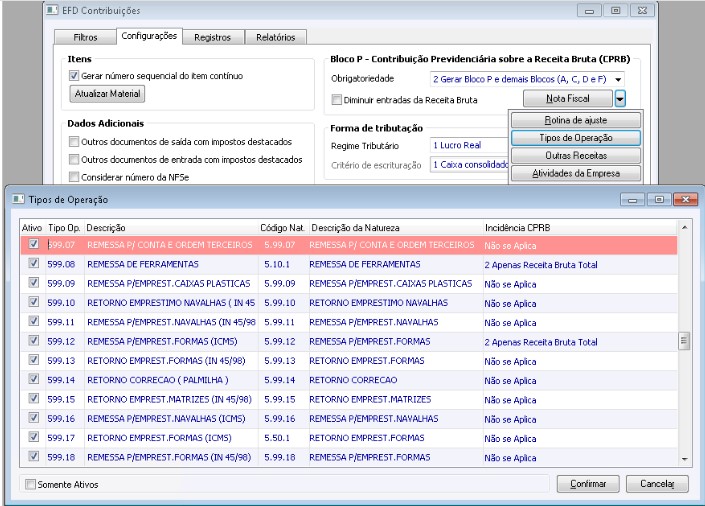Click the EFD Contribuições title bar icon
705x506 pixels.
[x=52, y=10]
